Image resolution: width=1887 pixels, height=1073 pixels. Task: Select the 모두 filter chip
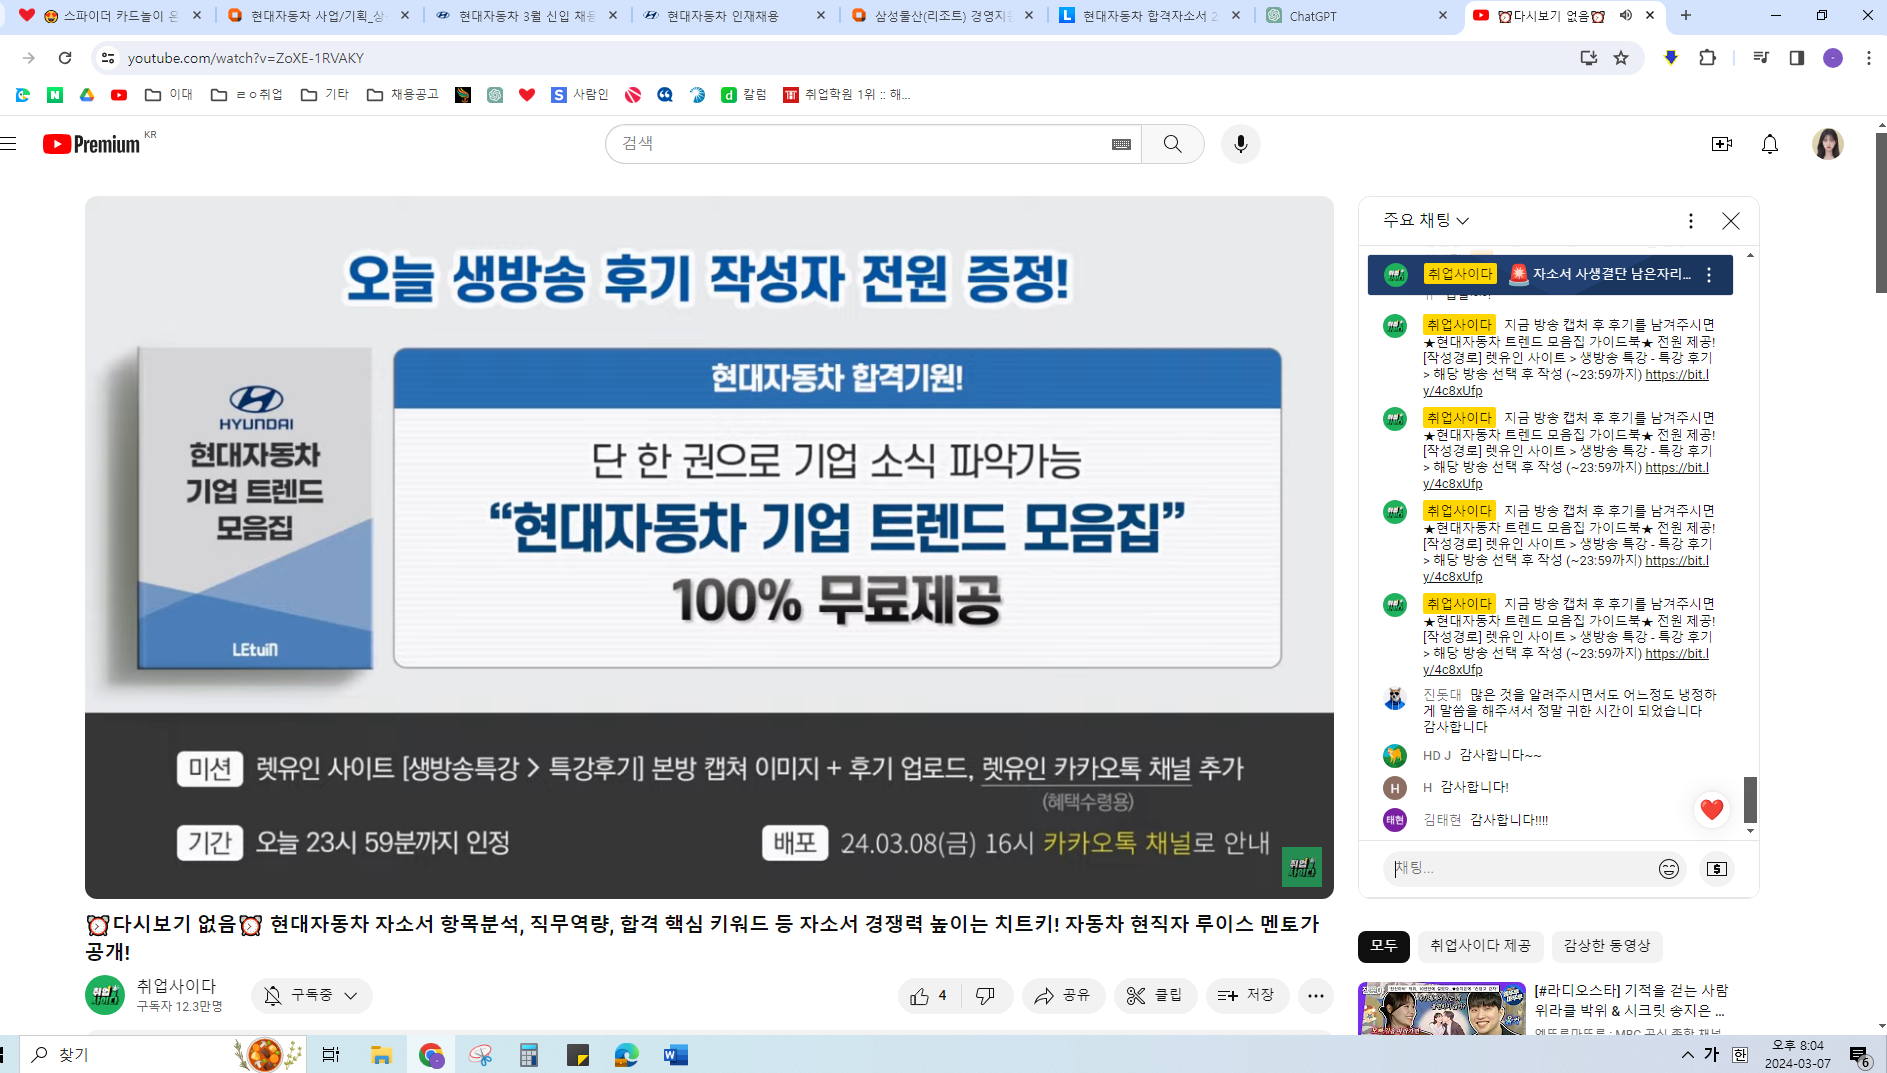[x=1383, y=946]
